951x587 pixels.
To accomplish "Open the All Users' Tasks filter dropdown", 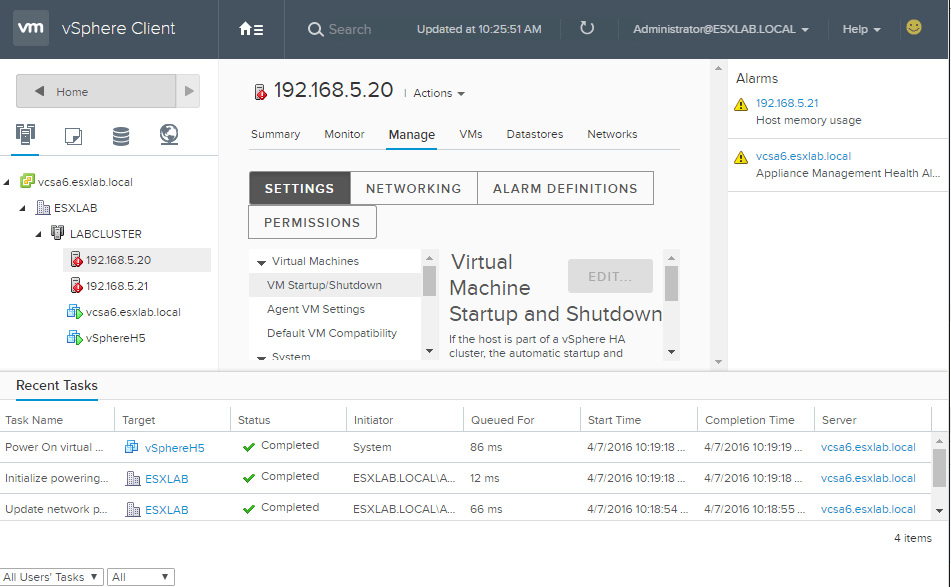I will pos(52,577).
